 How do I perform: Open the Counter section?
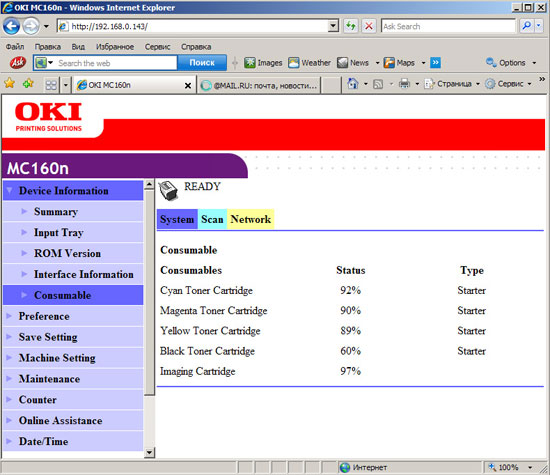73,400
